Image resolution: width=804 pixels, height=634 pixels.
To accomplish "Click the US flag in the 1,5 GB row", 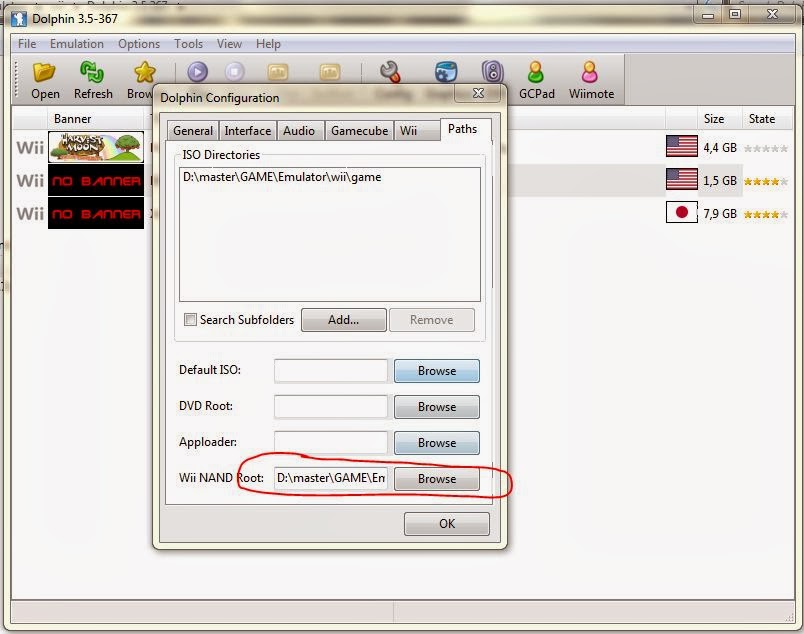I will (681, 180).
